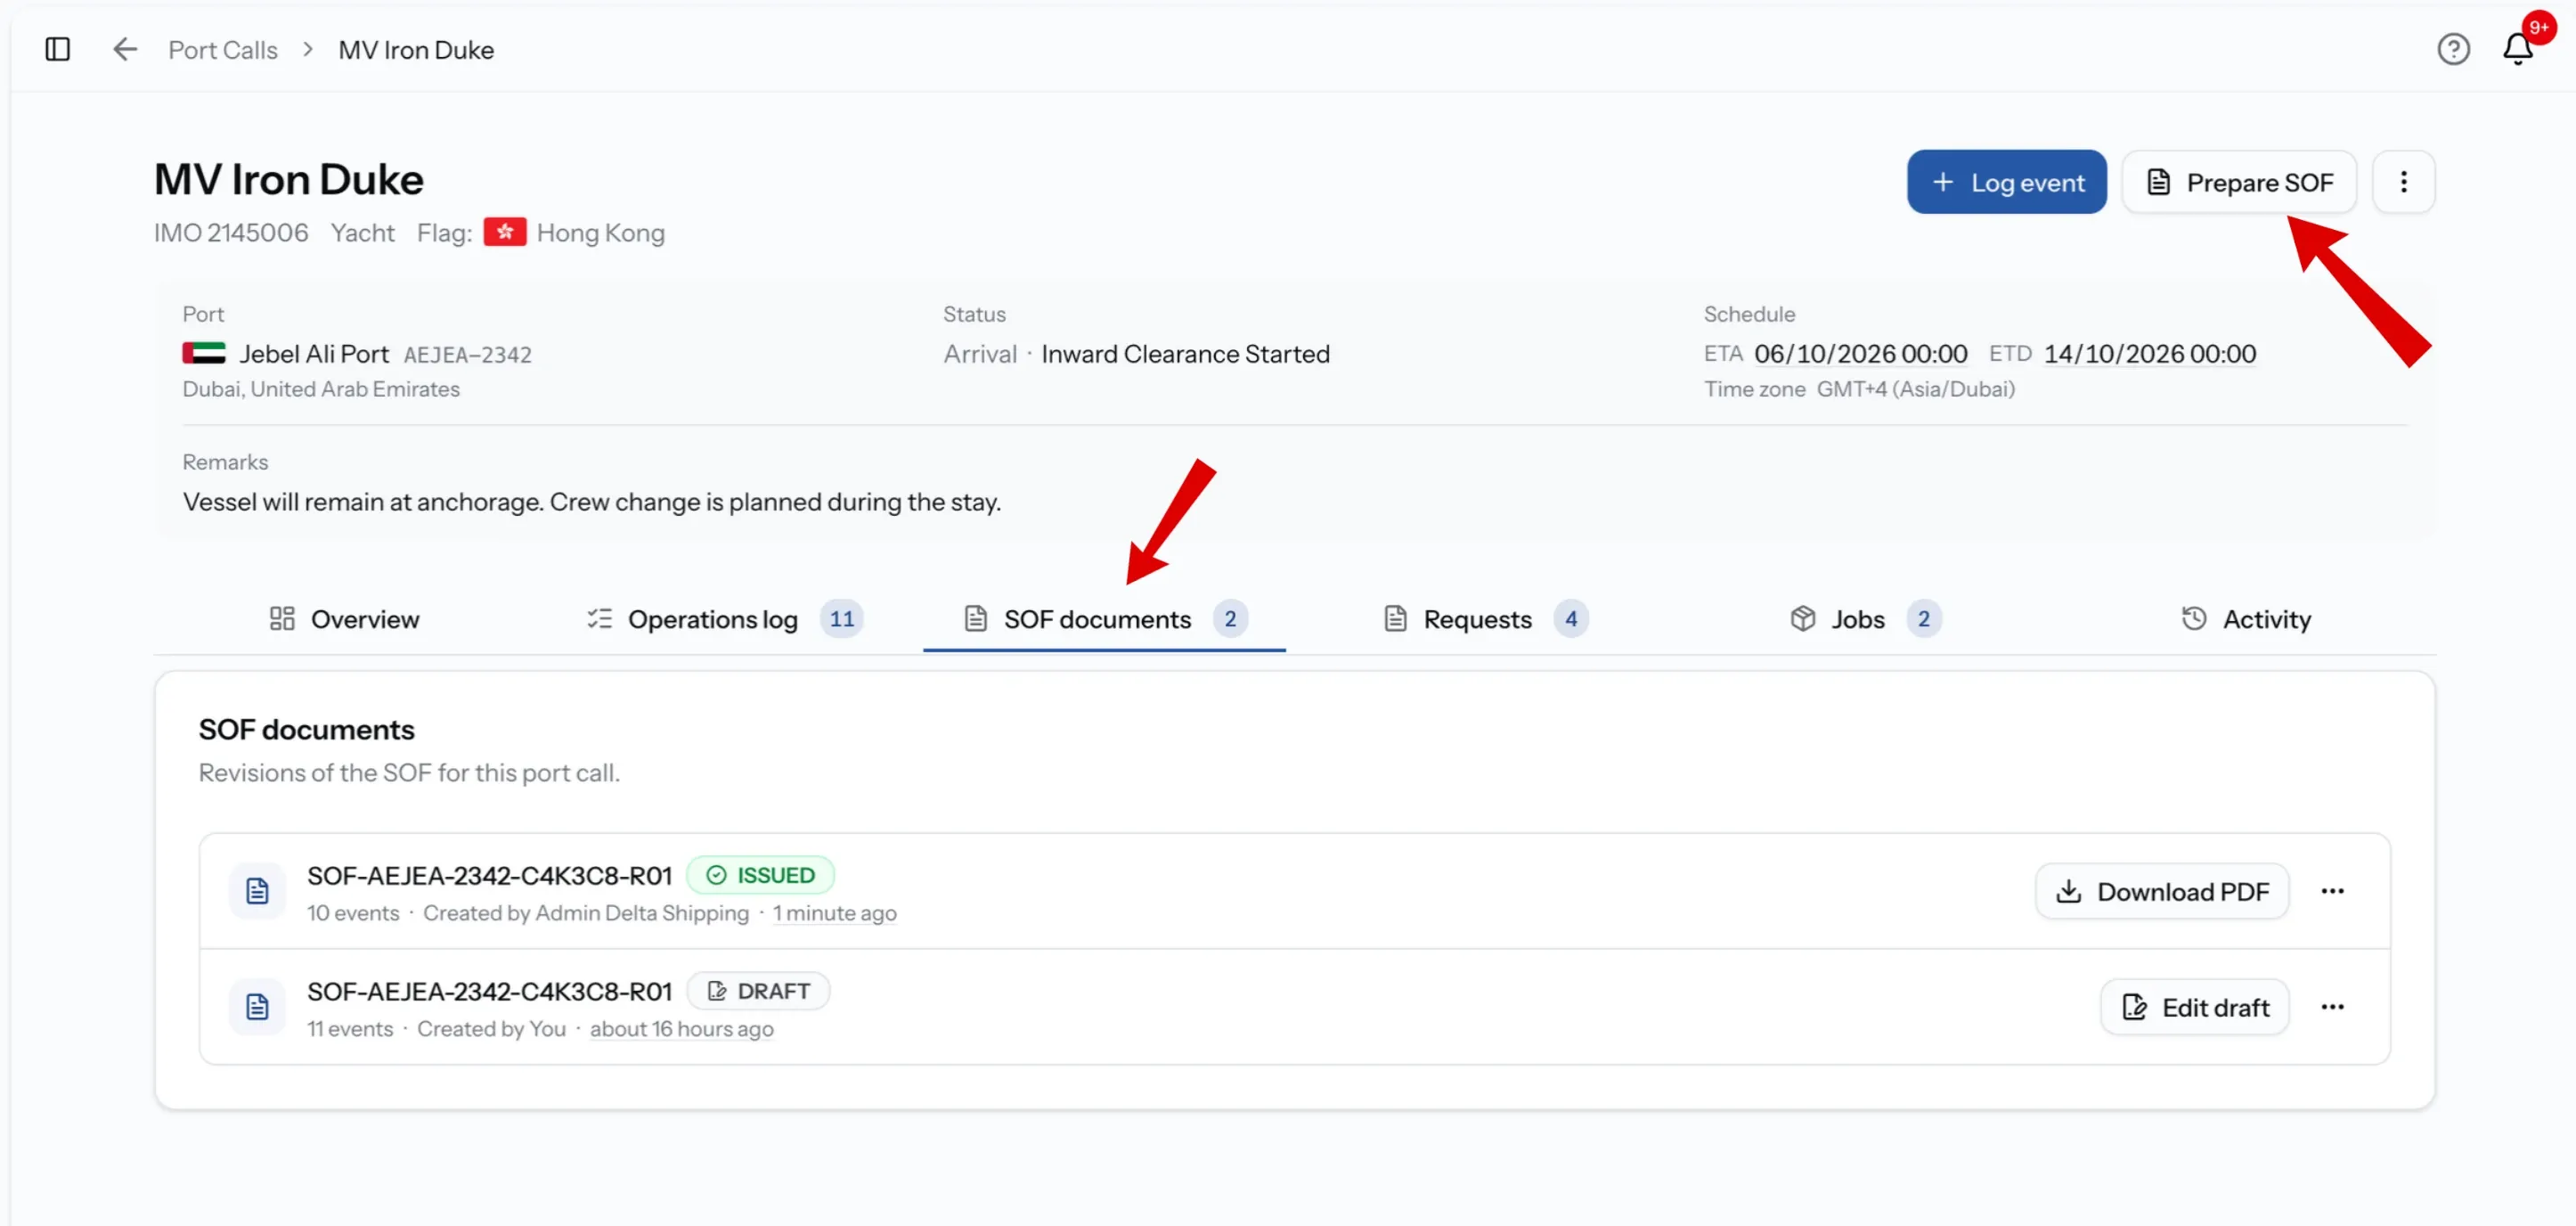This screenshot has height=1226, width=2576.
Task: Click the Hong Kong flag icon
Action: coord(505,232)
